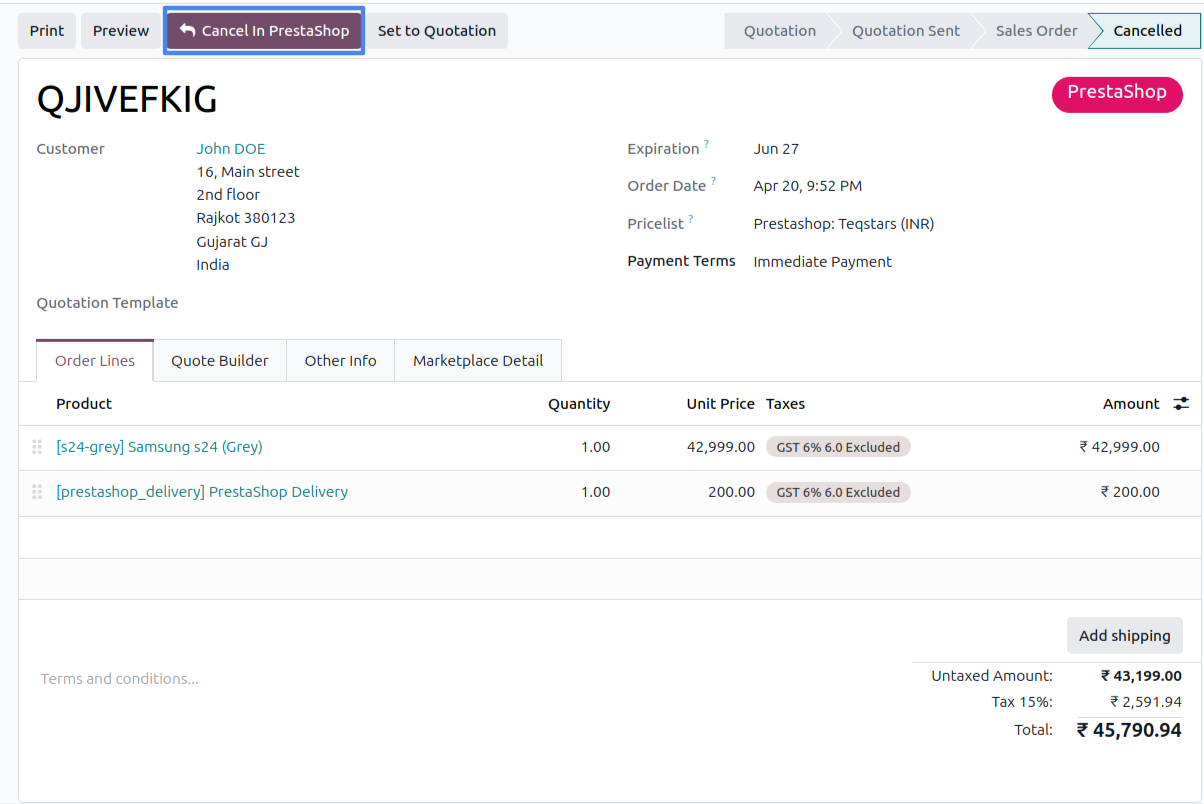Select the Quotation Sent status stage
The width and height of the screenshot is (1204, 804).
pos(906,31)
